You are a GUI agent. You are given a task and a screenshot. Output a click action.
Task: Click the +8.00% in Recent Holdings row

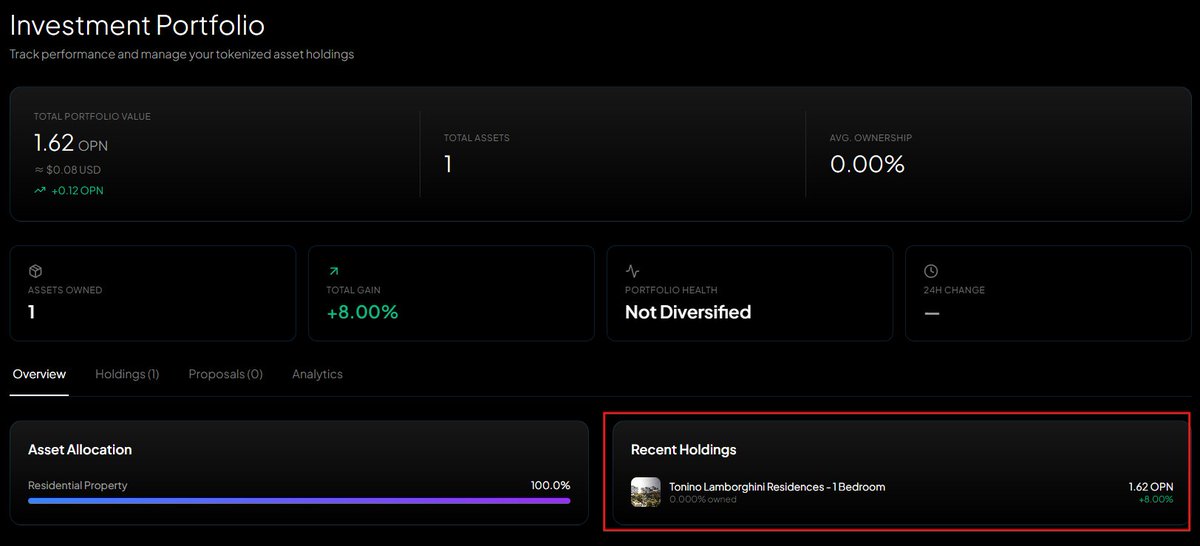(x=1155, y=499)
